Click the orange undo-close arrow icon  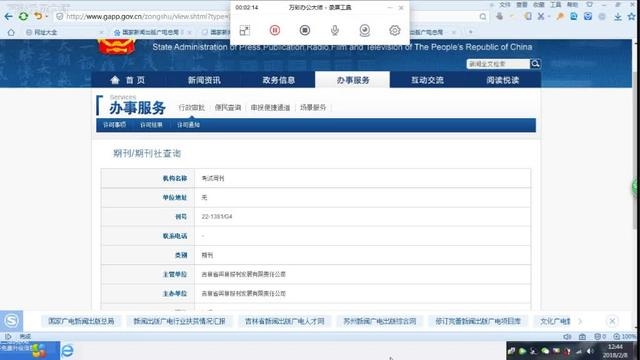[x=38, y=16]
